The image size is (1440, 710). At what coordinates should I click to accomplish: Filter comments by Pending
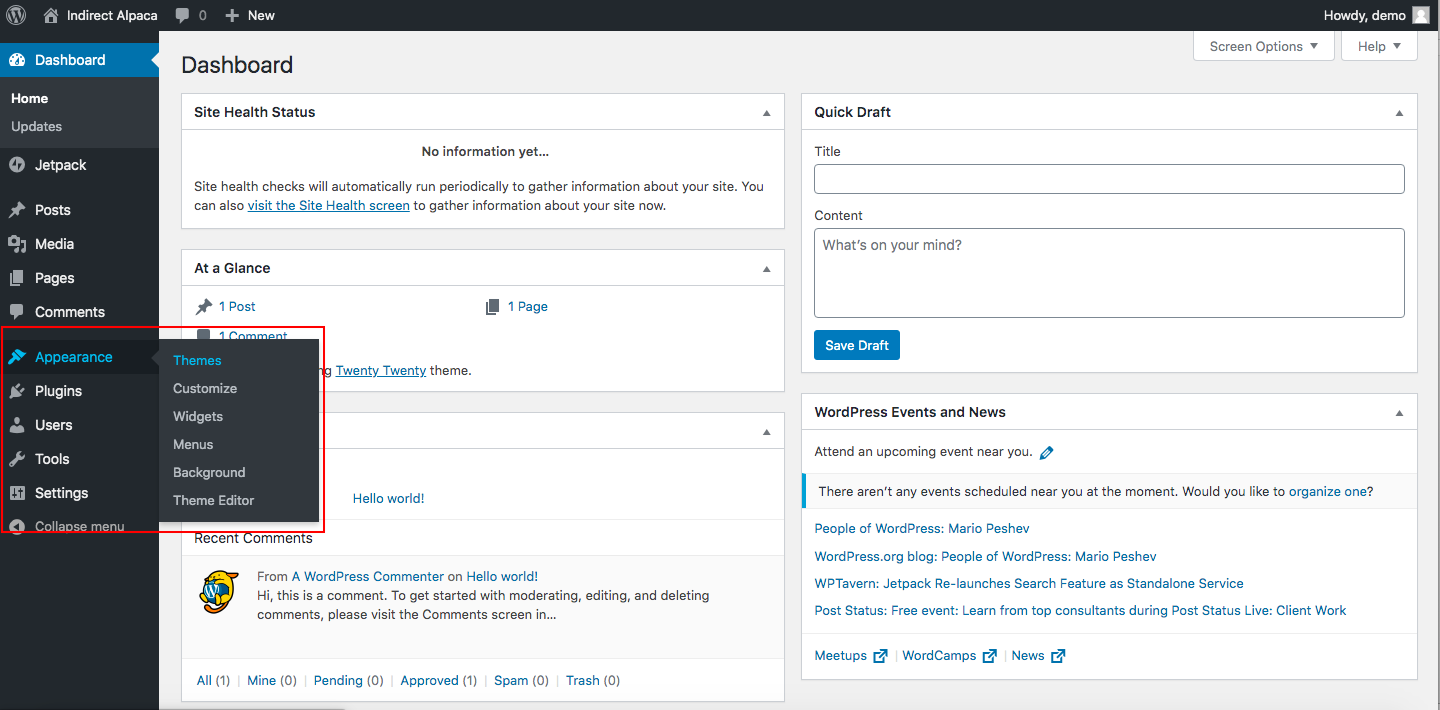point(338,680)
